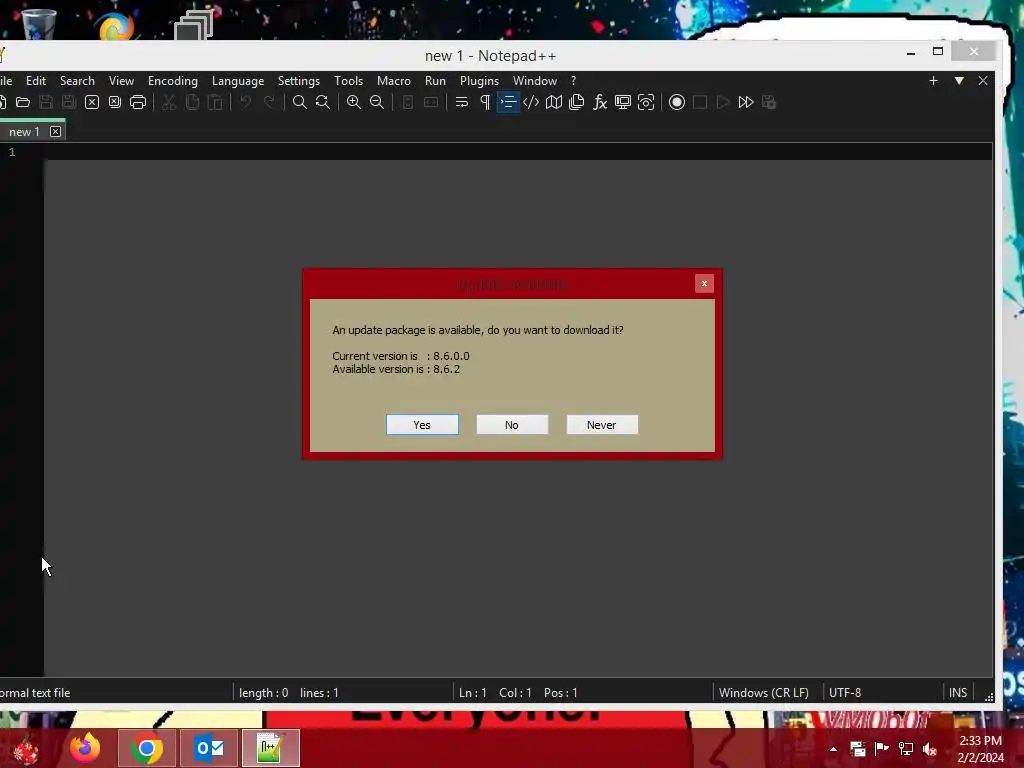Toggle Show all characters pilcrow icon

(485, 102)
